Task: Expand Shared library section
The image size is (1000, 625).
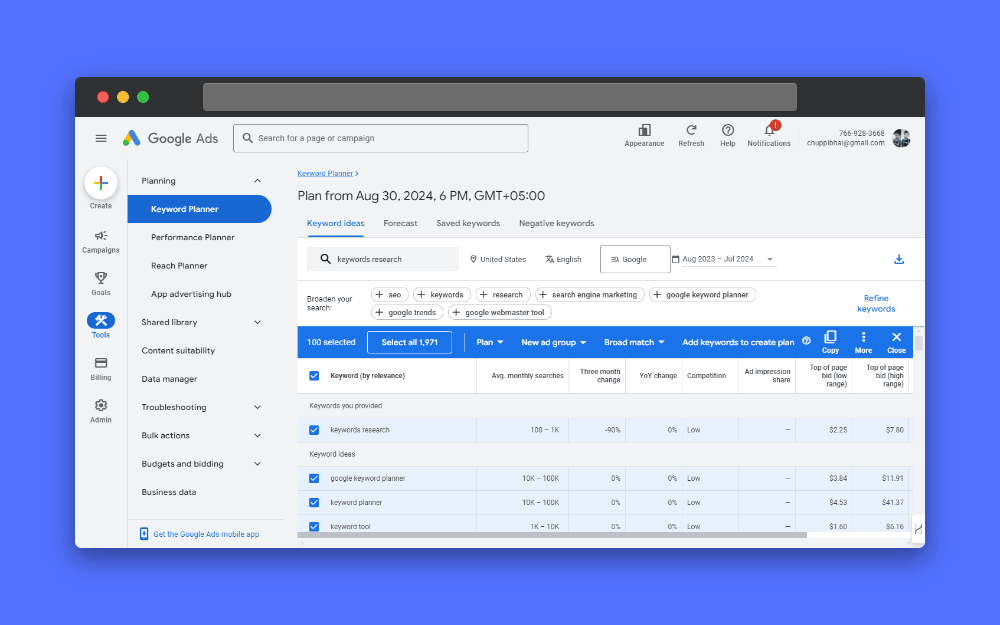Action: [258, 322]
